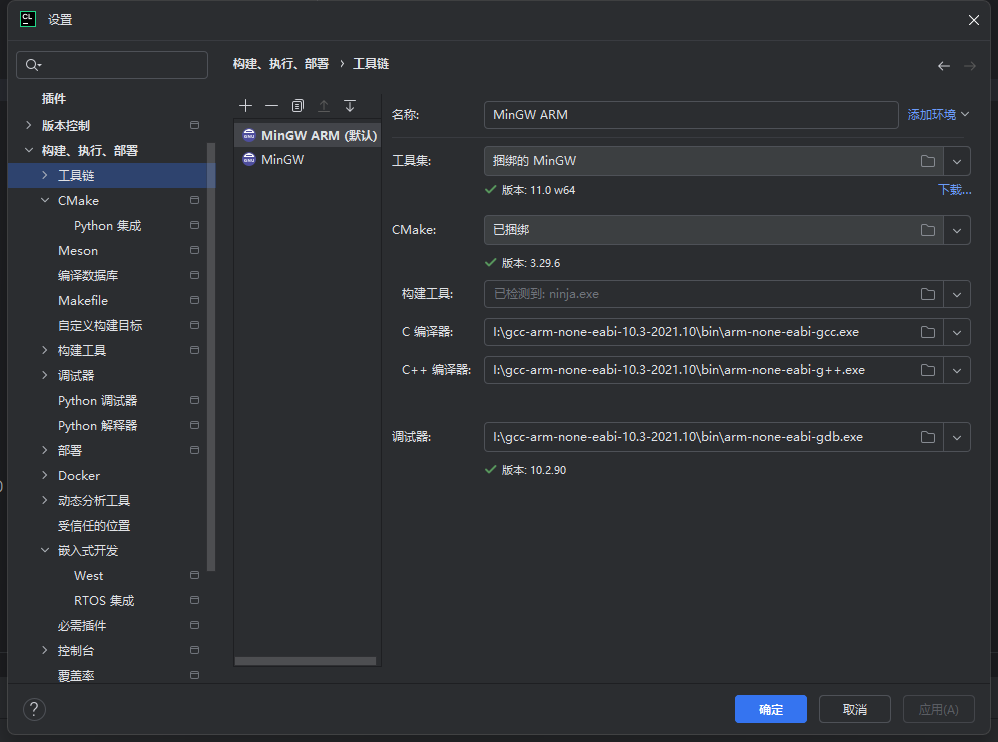
Task: Click project-level marker beside CMake
Action: [x=195, y=200]
